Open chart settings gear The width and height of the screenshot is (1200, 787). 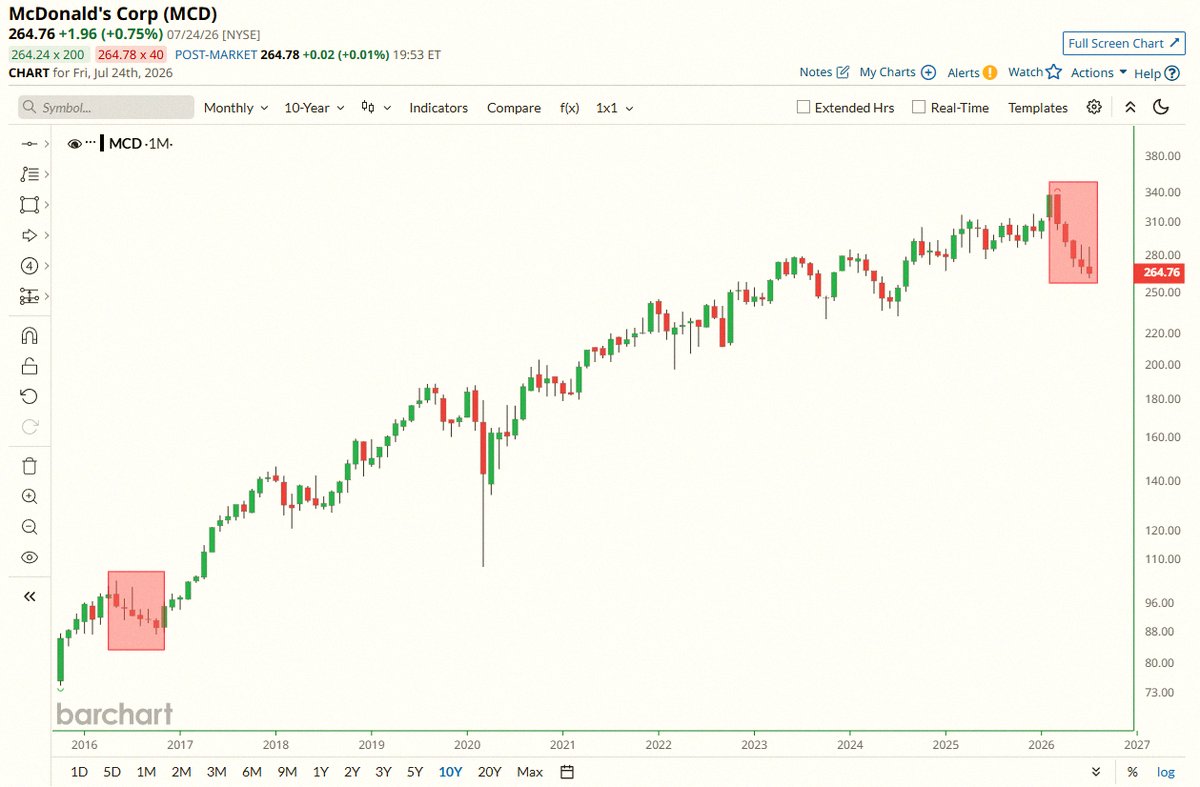pos(1094,108)
